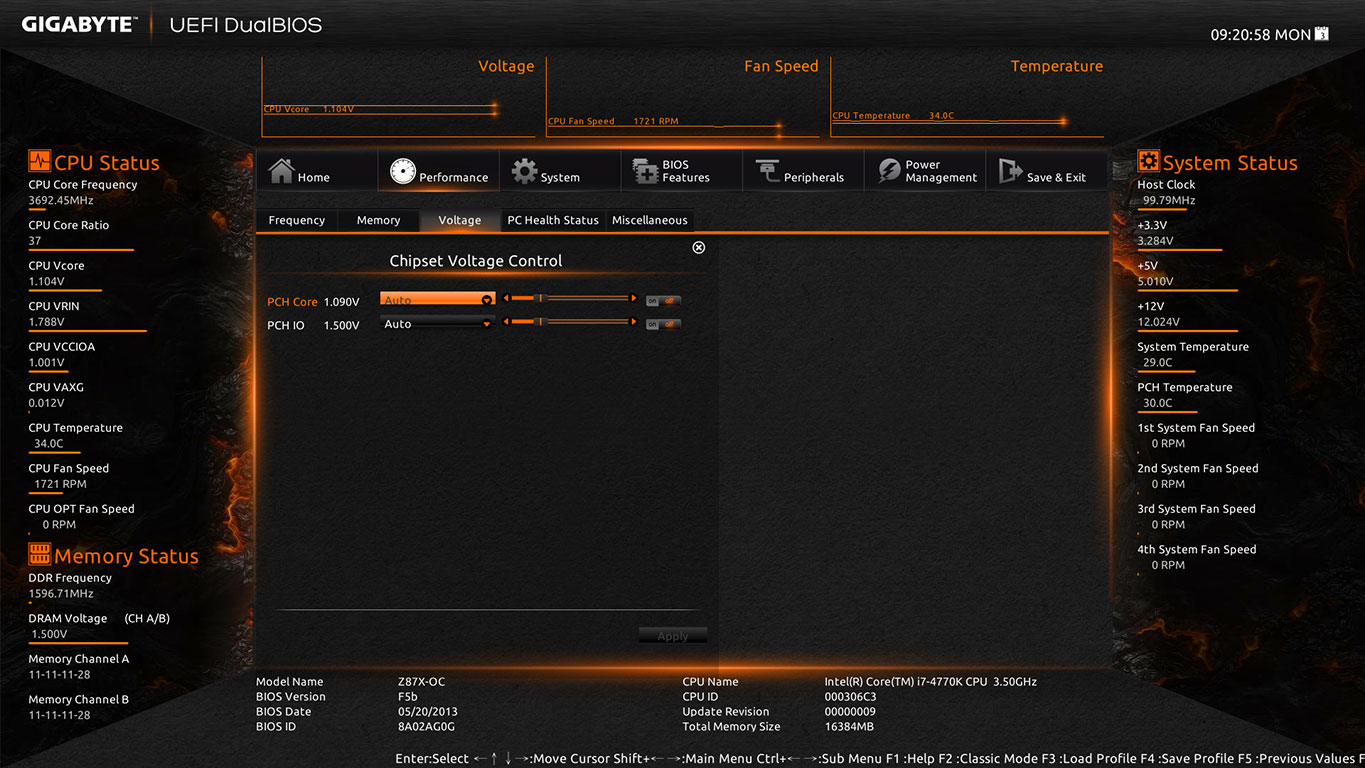Click the PCH IO slider handle
The height and width of the screenshot is (768, 1365).
coord(541,322)
